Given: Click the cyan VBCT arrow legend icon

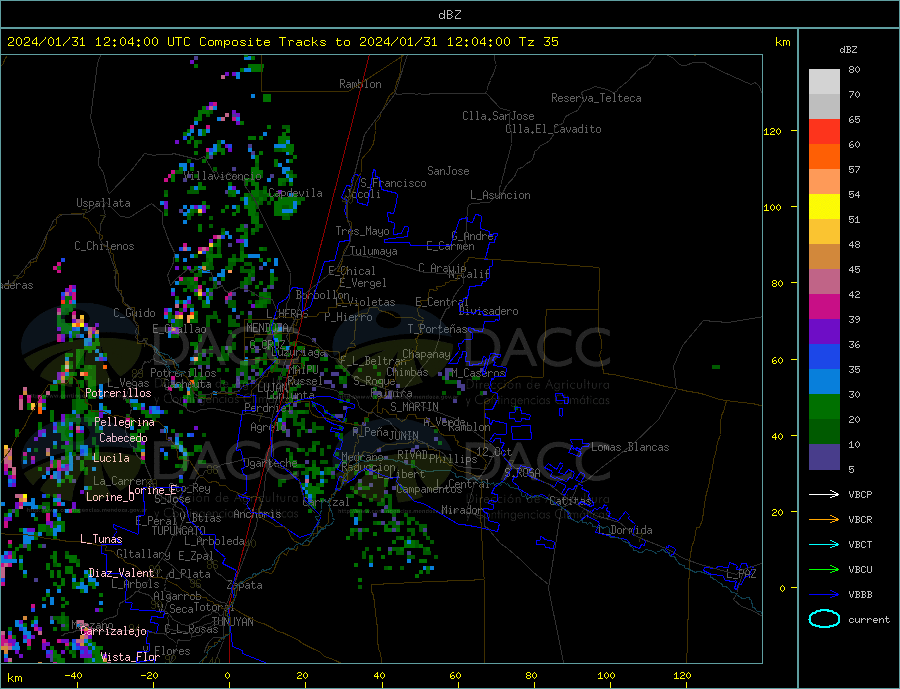Looking at the screenshot, I should click(824, 544).
